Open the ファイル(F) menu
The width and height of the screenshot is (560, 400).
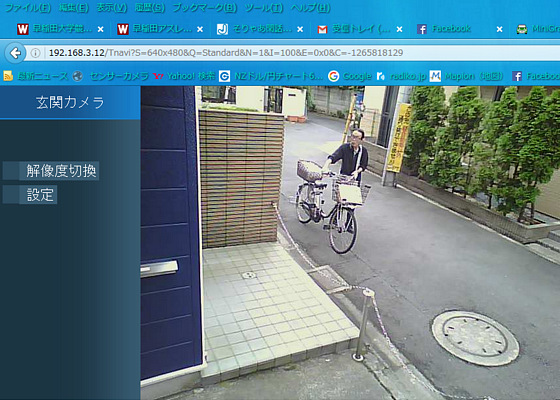(28, 8)
